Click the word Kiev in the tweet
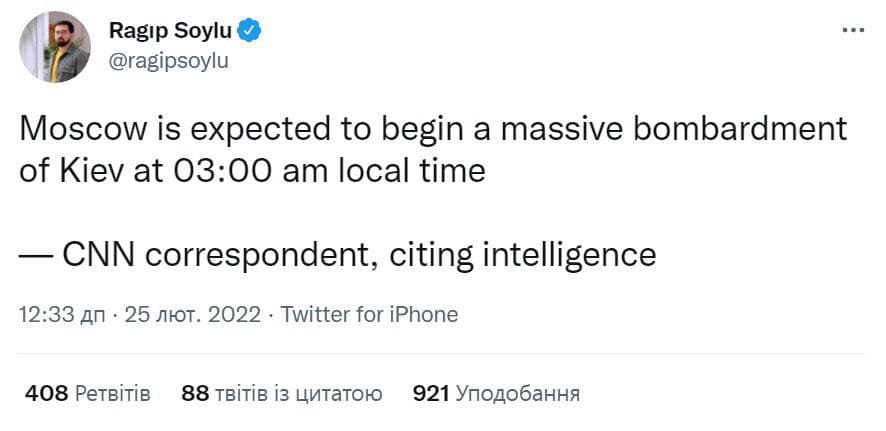886x431 pixels. click(99, 169)
